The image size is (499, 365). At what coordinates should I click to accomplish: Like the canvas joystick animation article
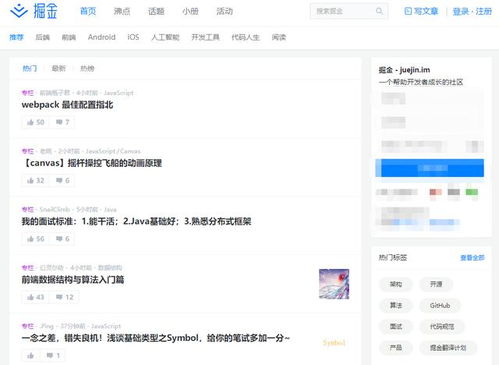(x=36, y=181)
